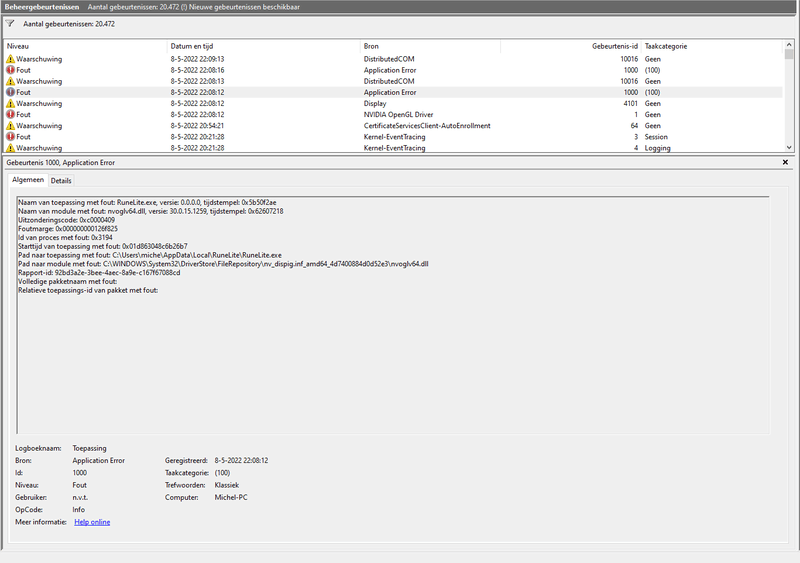Click the Gebruiker value n.v.t.
The height and width of the screenshot is (563, 800).
coord(80,497)
